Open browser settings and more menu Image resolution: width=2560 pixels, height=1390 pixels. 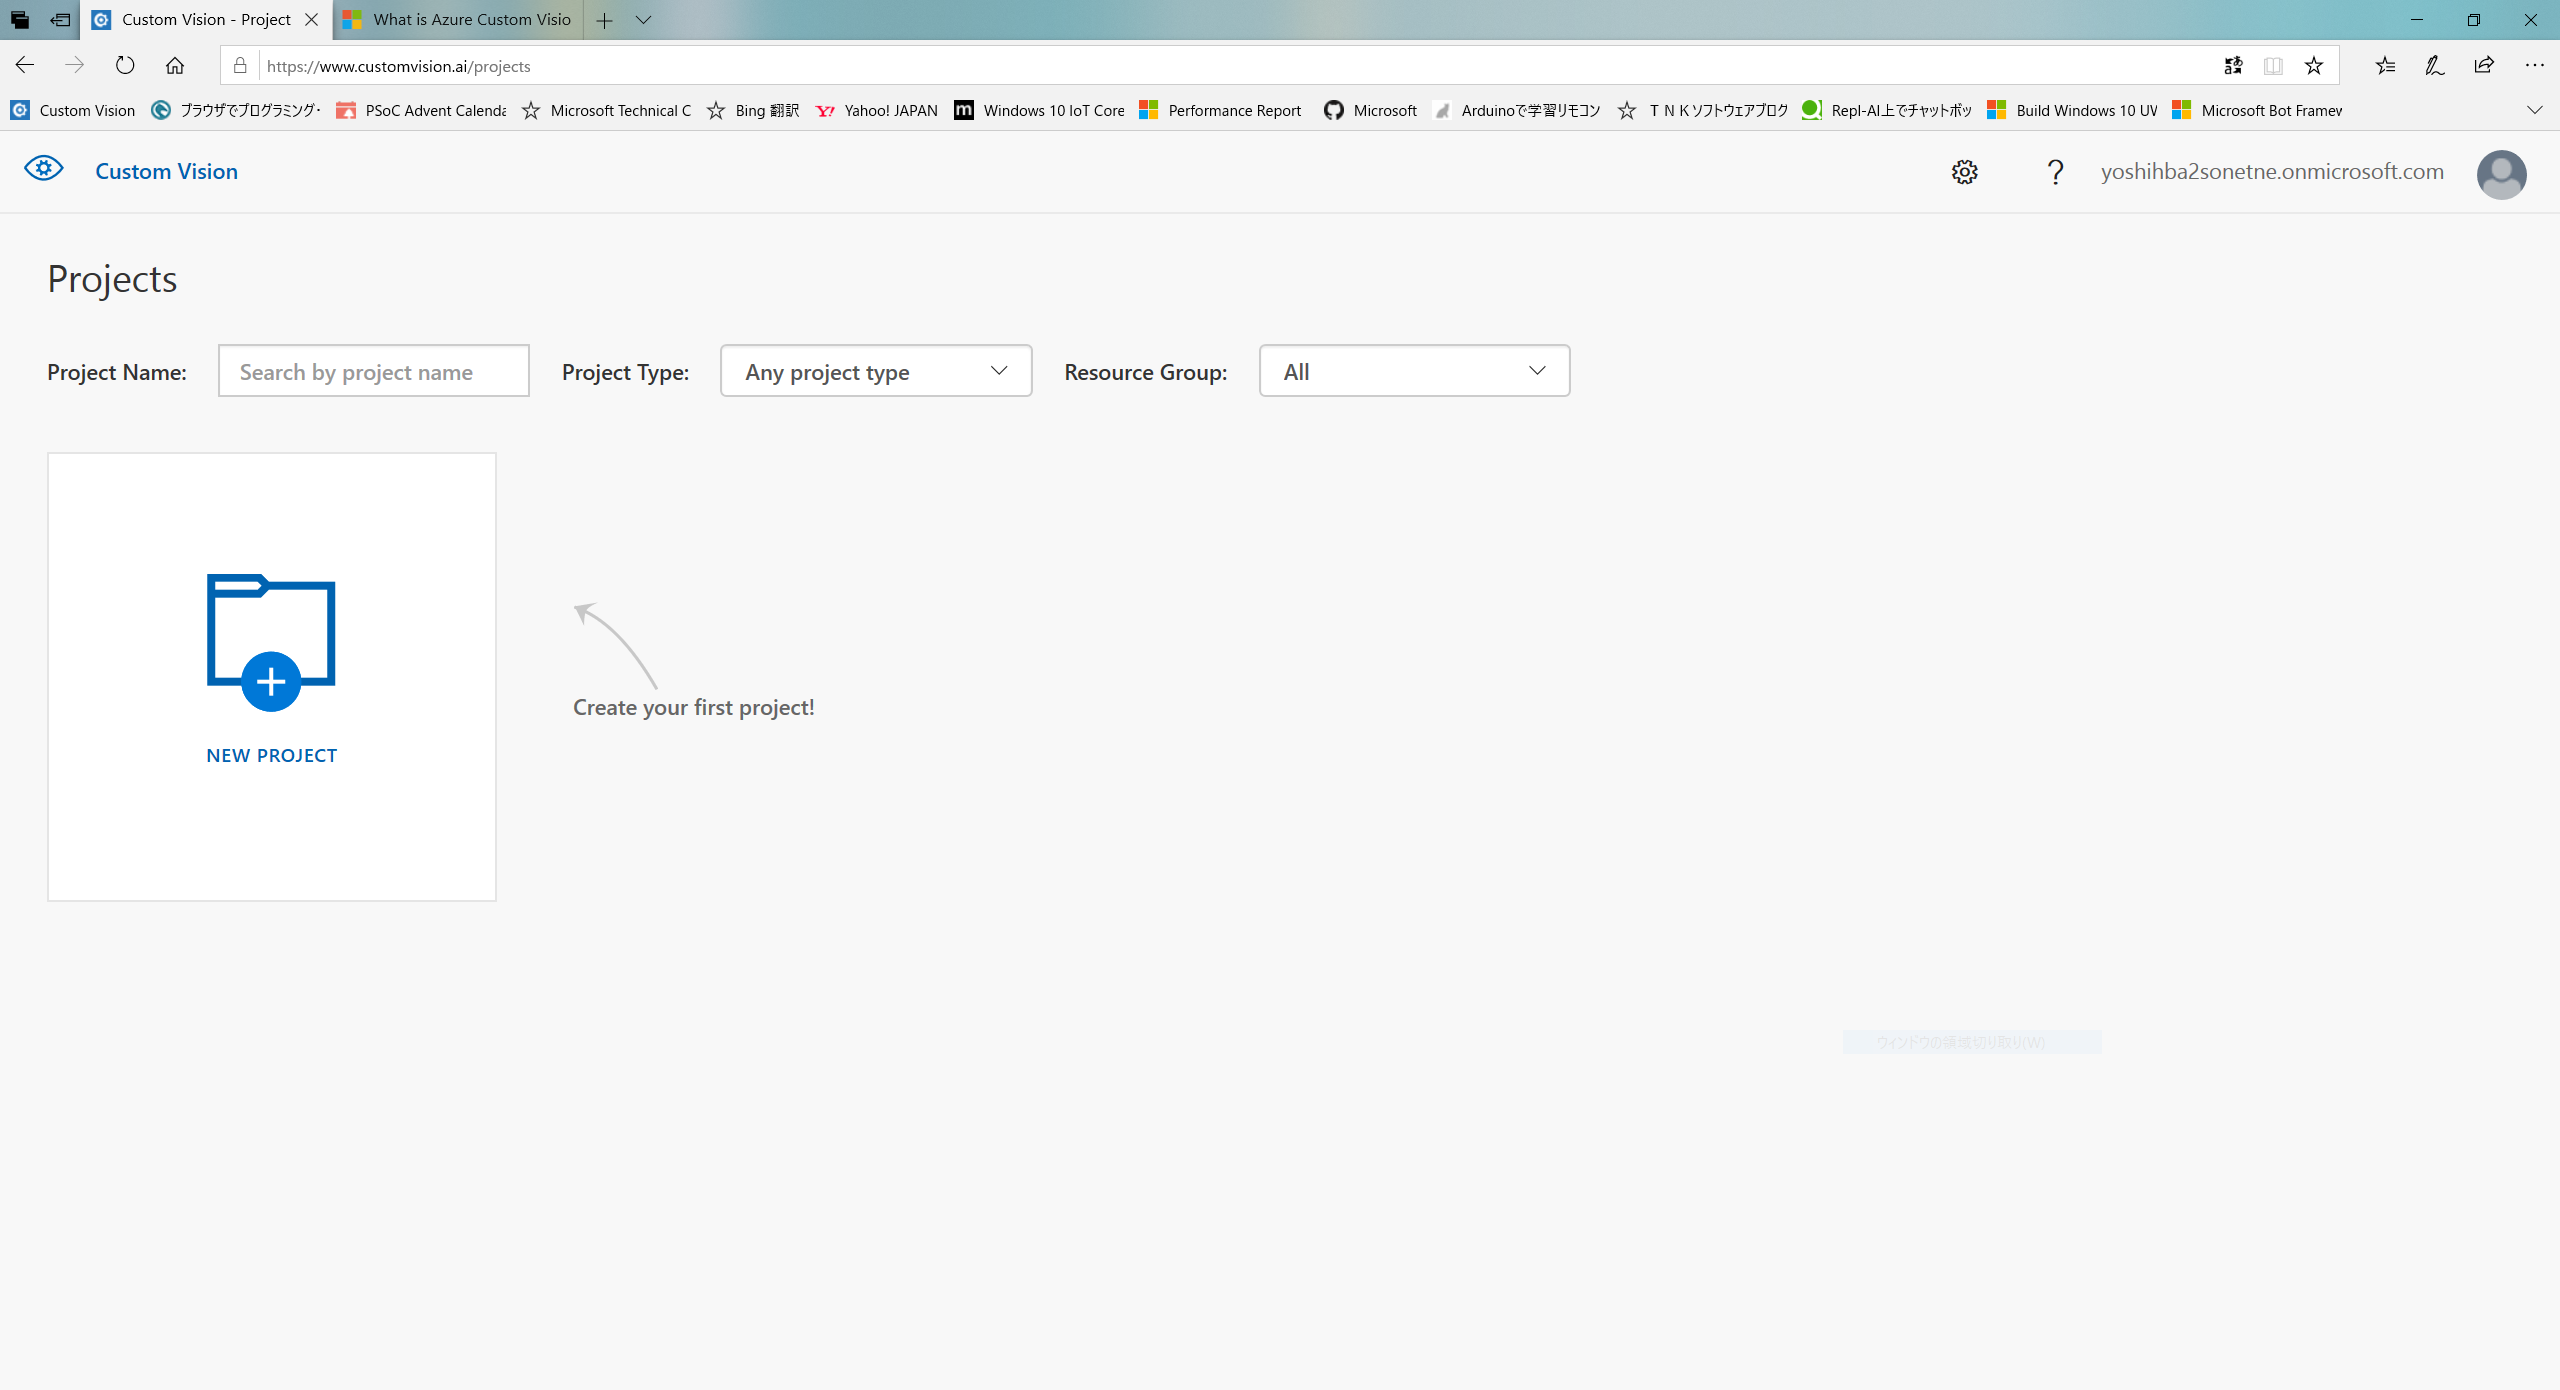[2534, 66]
